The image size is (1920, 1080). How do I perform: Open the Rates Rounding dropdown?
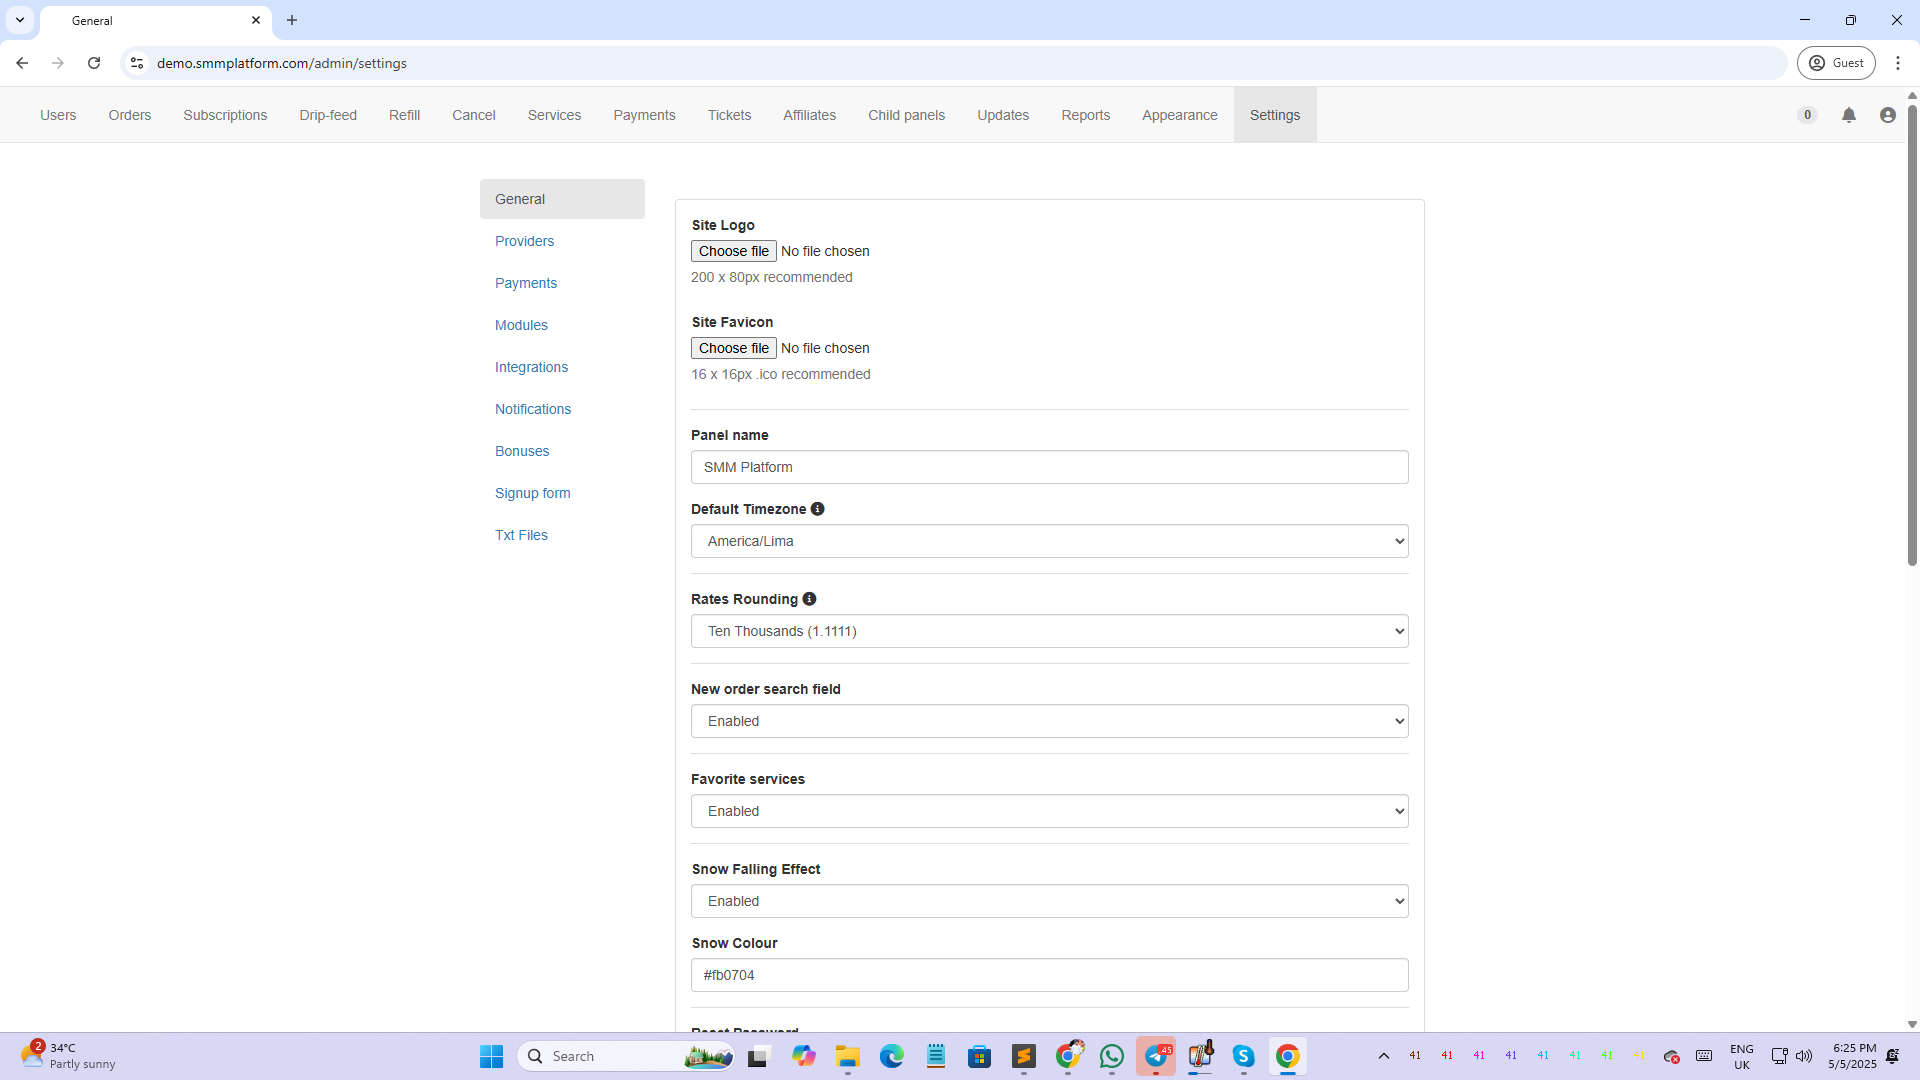point(1049,631)
